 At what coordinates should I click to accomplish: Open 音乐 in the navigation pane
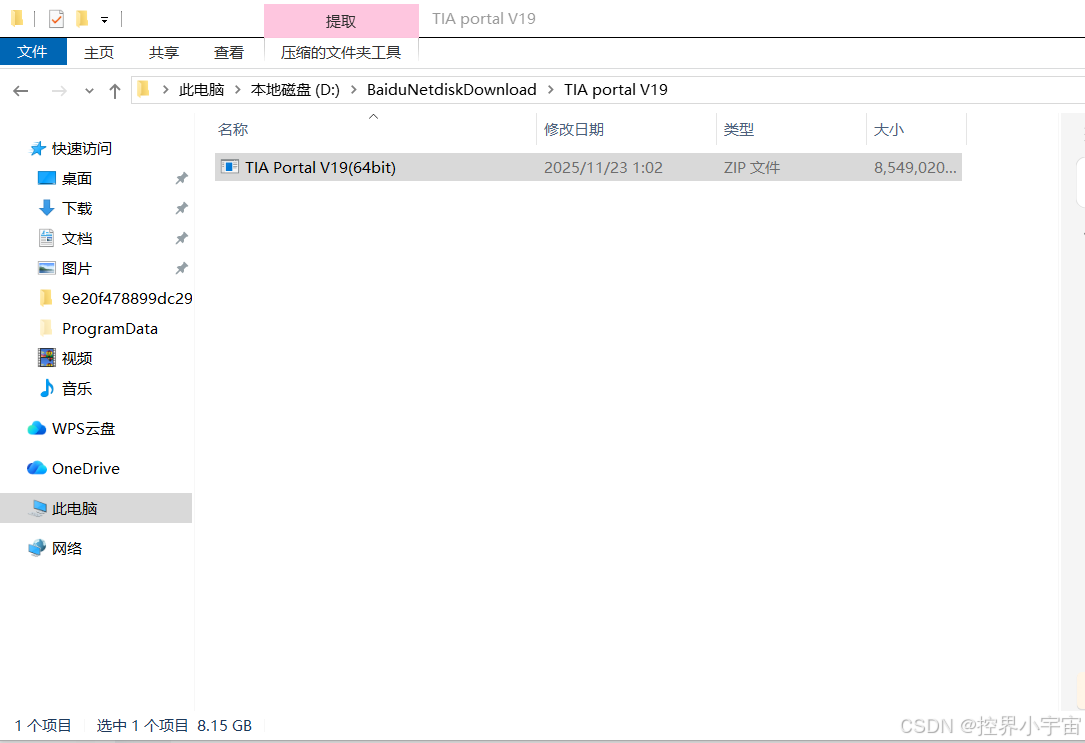(x=77, y=389)
